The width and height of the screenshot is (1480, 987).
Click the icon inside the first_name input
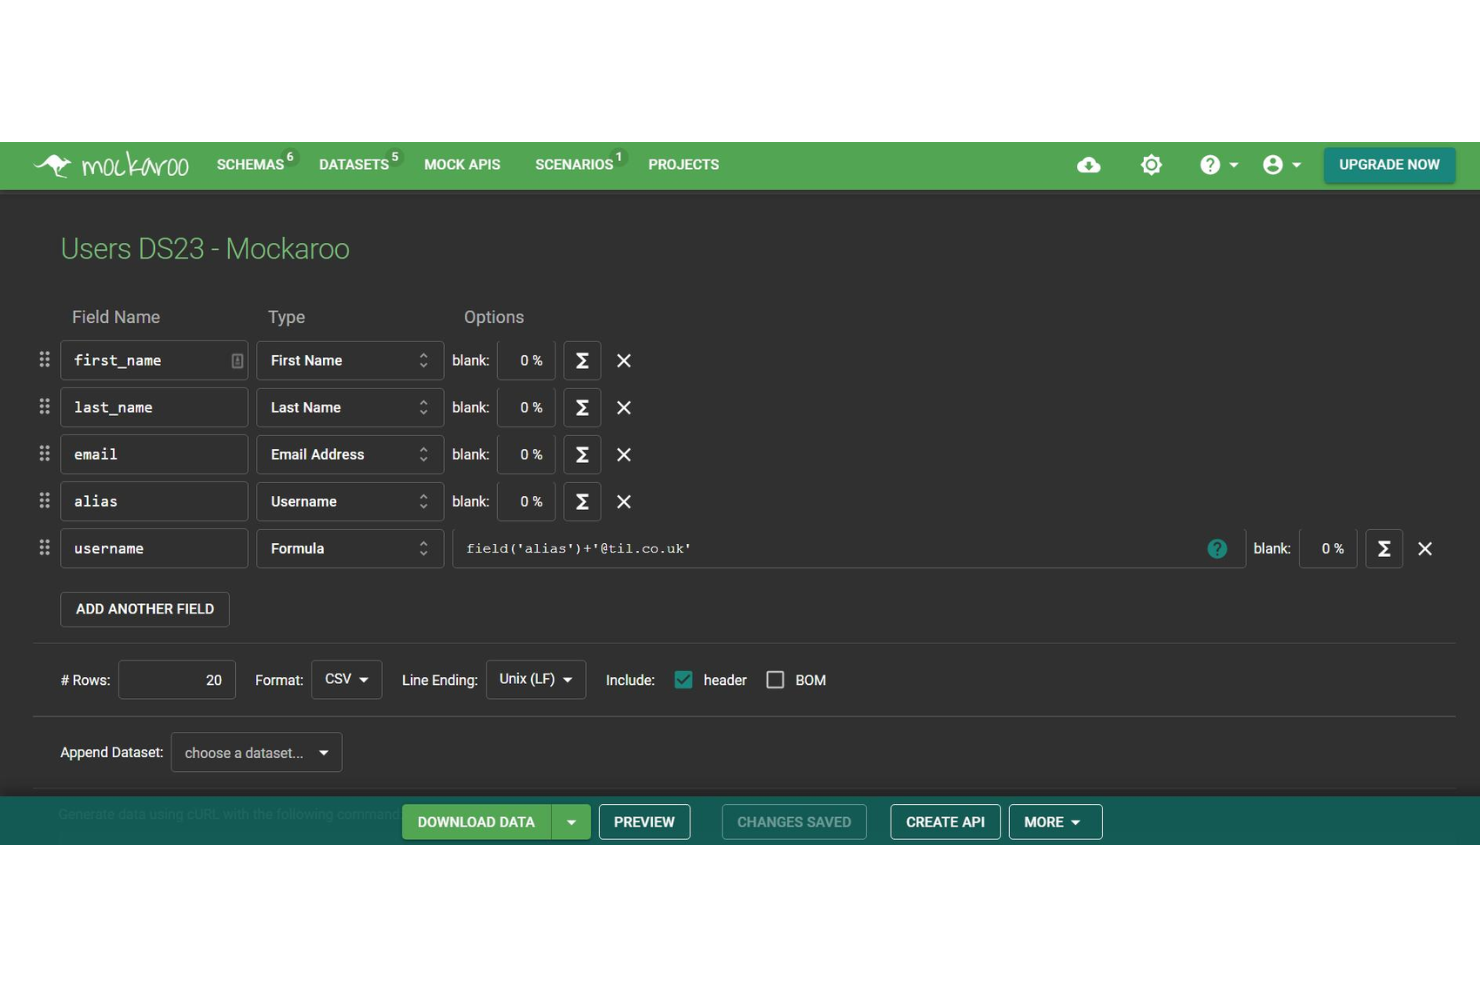click(237, 361)
